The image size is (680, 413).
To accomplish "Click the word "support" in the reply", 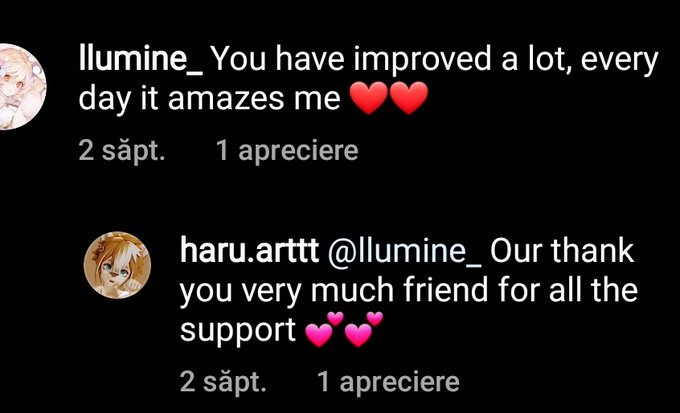I will pyautogui.click(x=238, y=332).
